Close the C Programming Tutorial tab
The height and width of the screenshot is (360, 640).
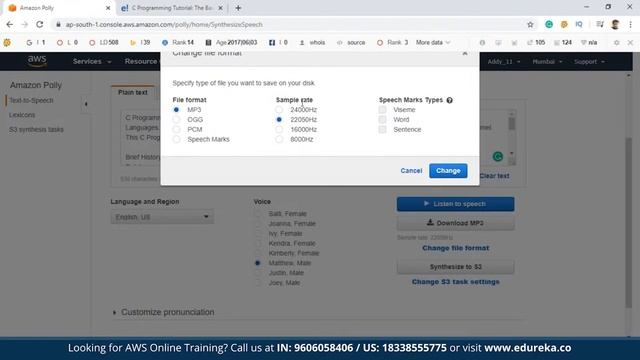[x=220, y=8]
